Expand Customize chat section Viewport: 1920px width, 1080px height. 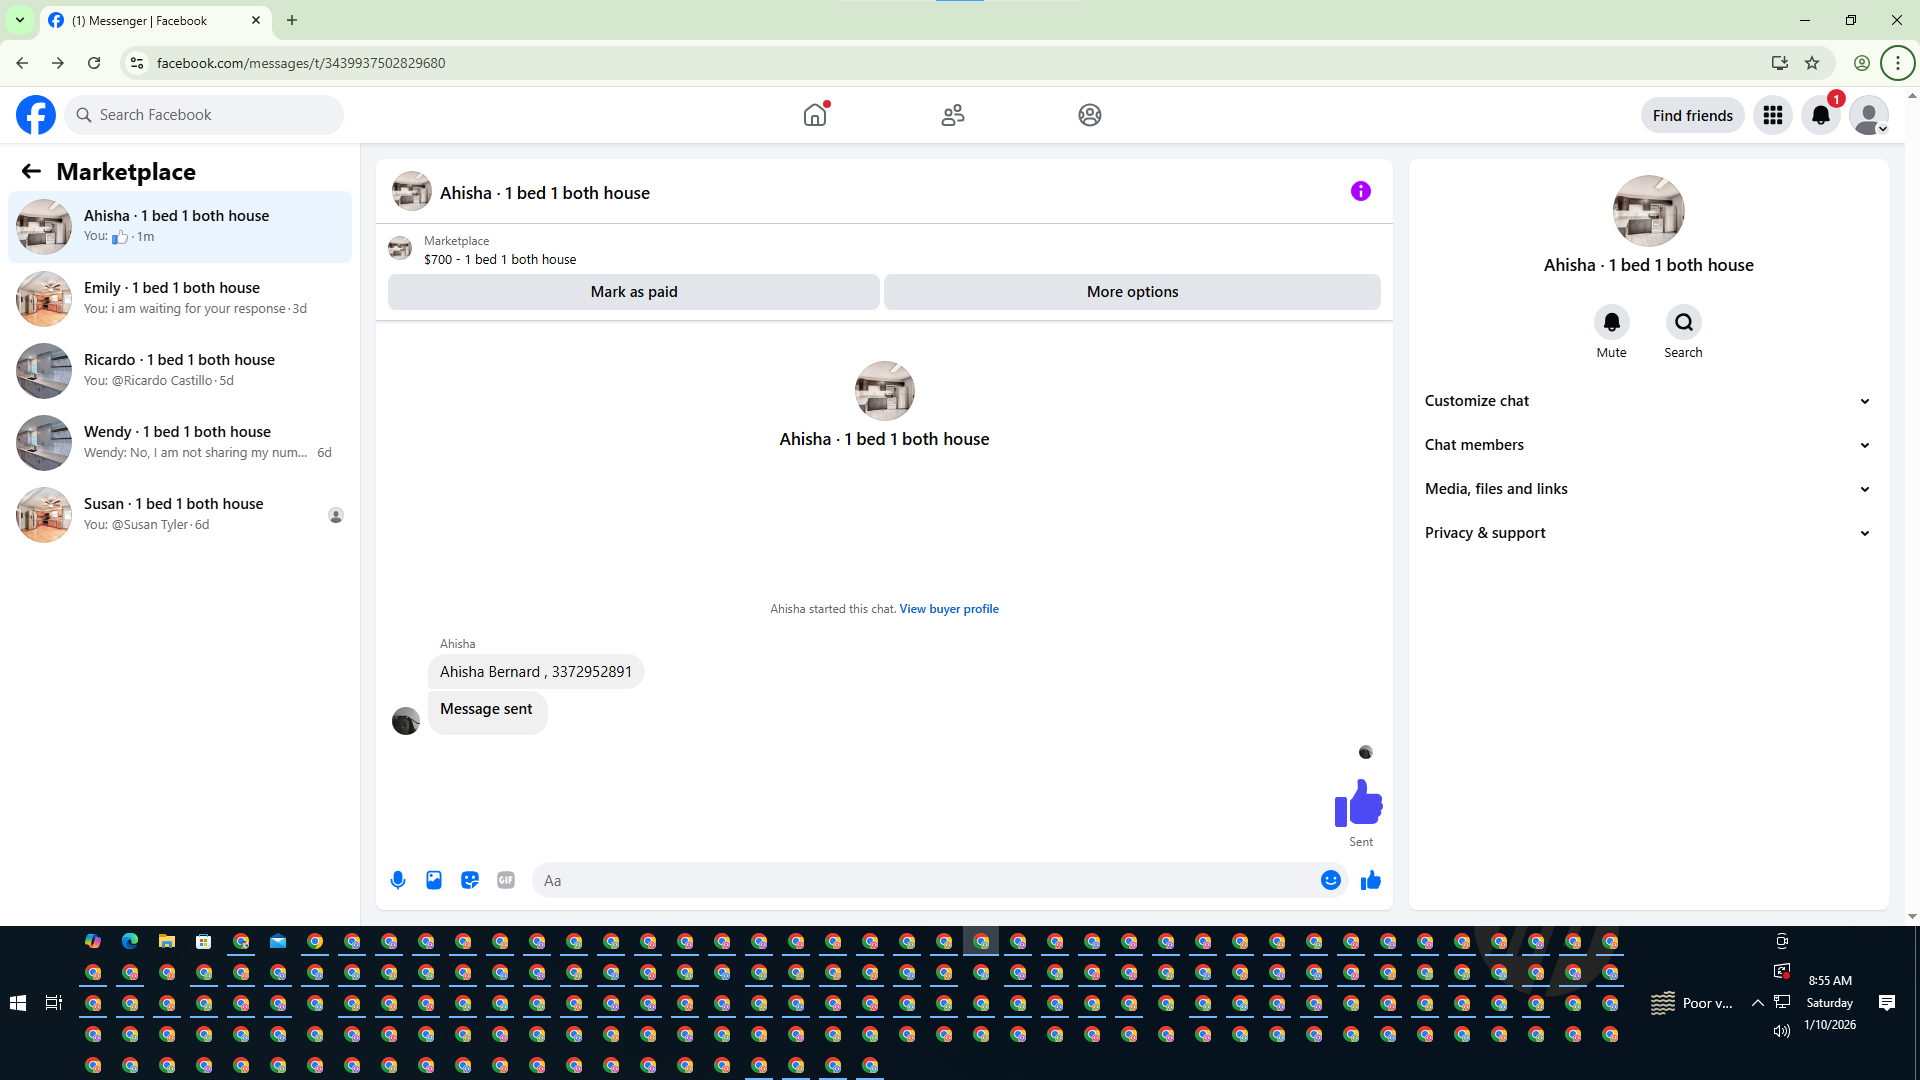click(x=1647, y=401)
